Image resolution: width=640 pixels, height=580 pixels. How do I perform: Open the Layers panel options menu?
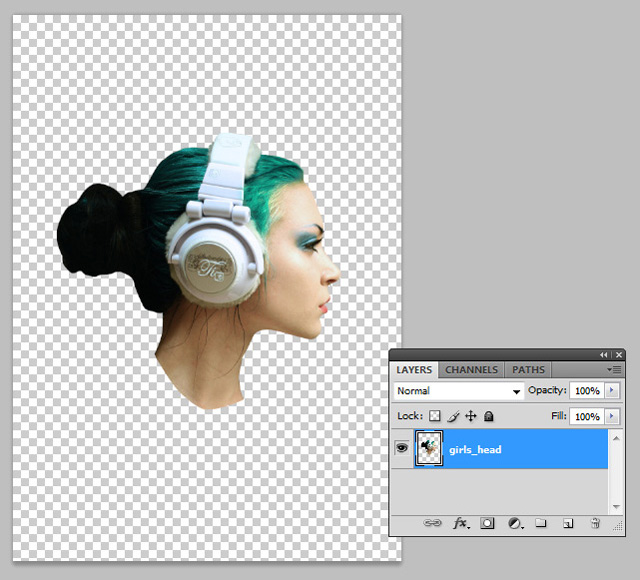coord(614,370)
